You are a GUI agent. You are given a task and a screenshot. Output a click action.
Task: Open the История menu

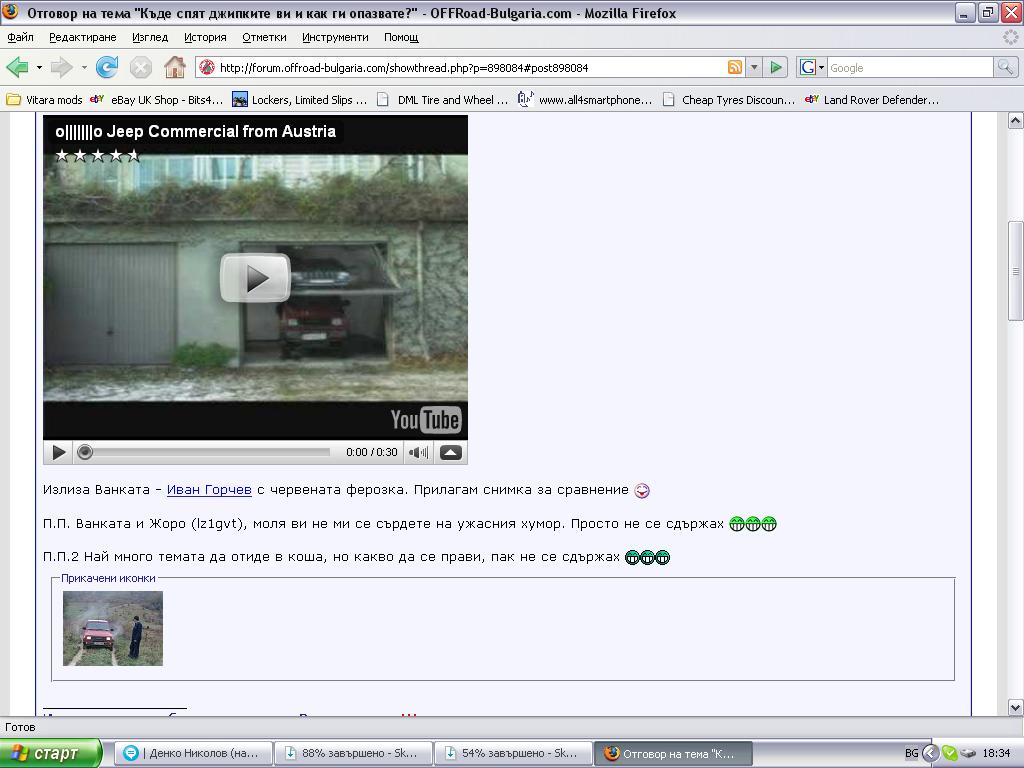(205, 37)
